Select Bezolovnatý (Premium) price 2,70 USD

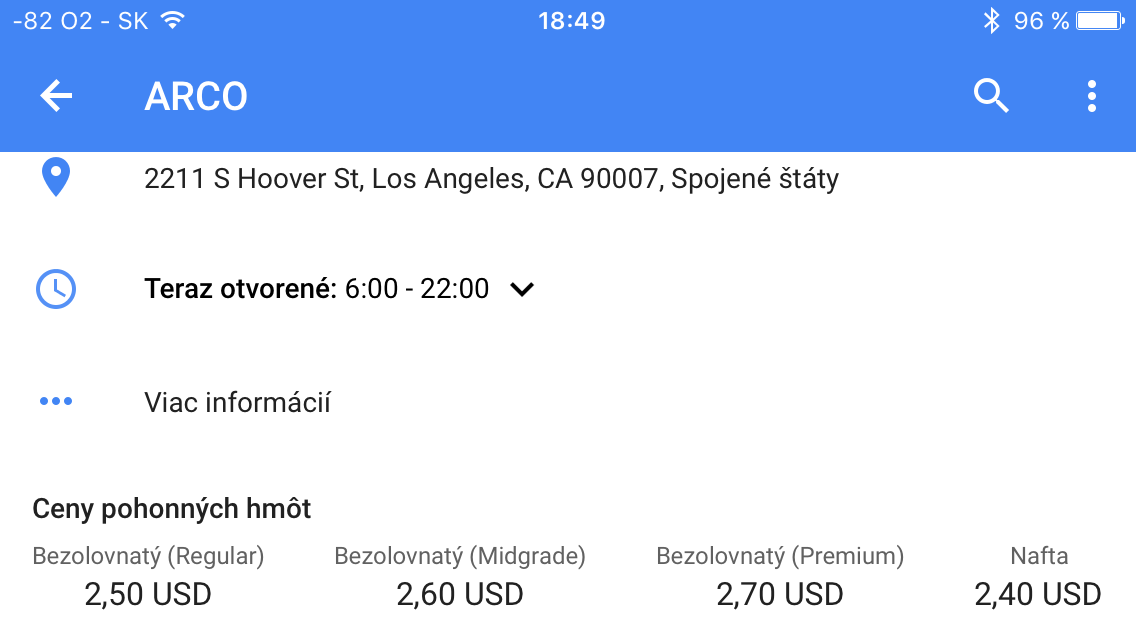click(780, 595)
